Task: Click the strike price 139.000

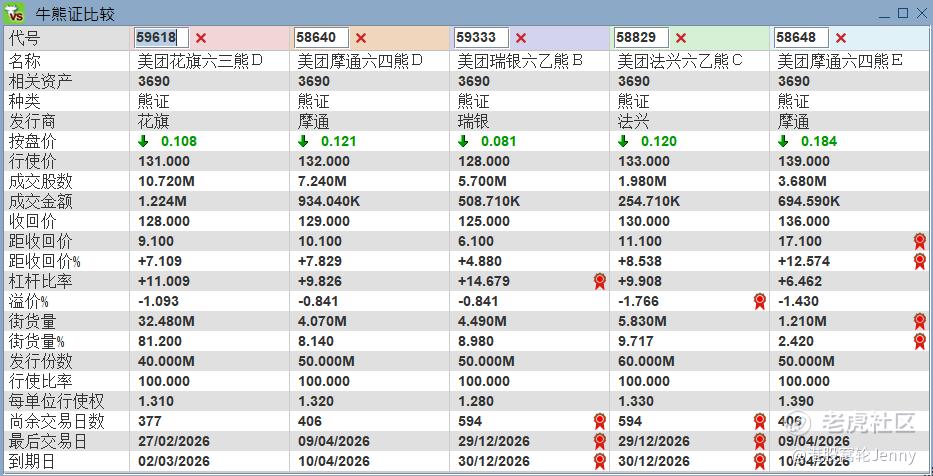Action: (804, 161)
